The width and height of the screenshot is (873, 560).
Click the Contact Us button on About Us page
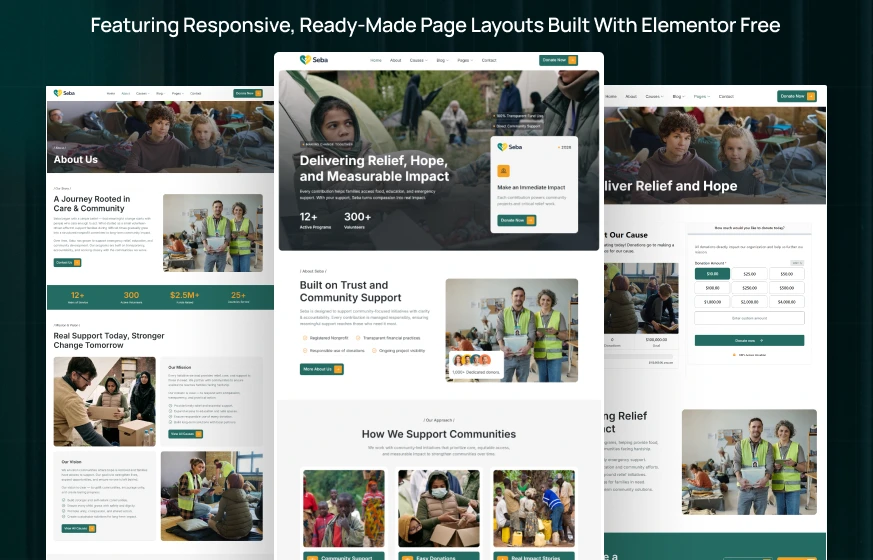[x=67, y=262]
